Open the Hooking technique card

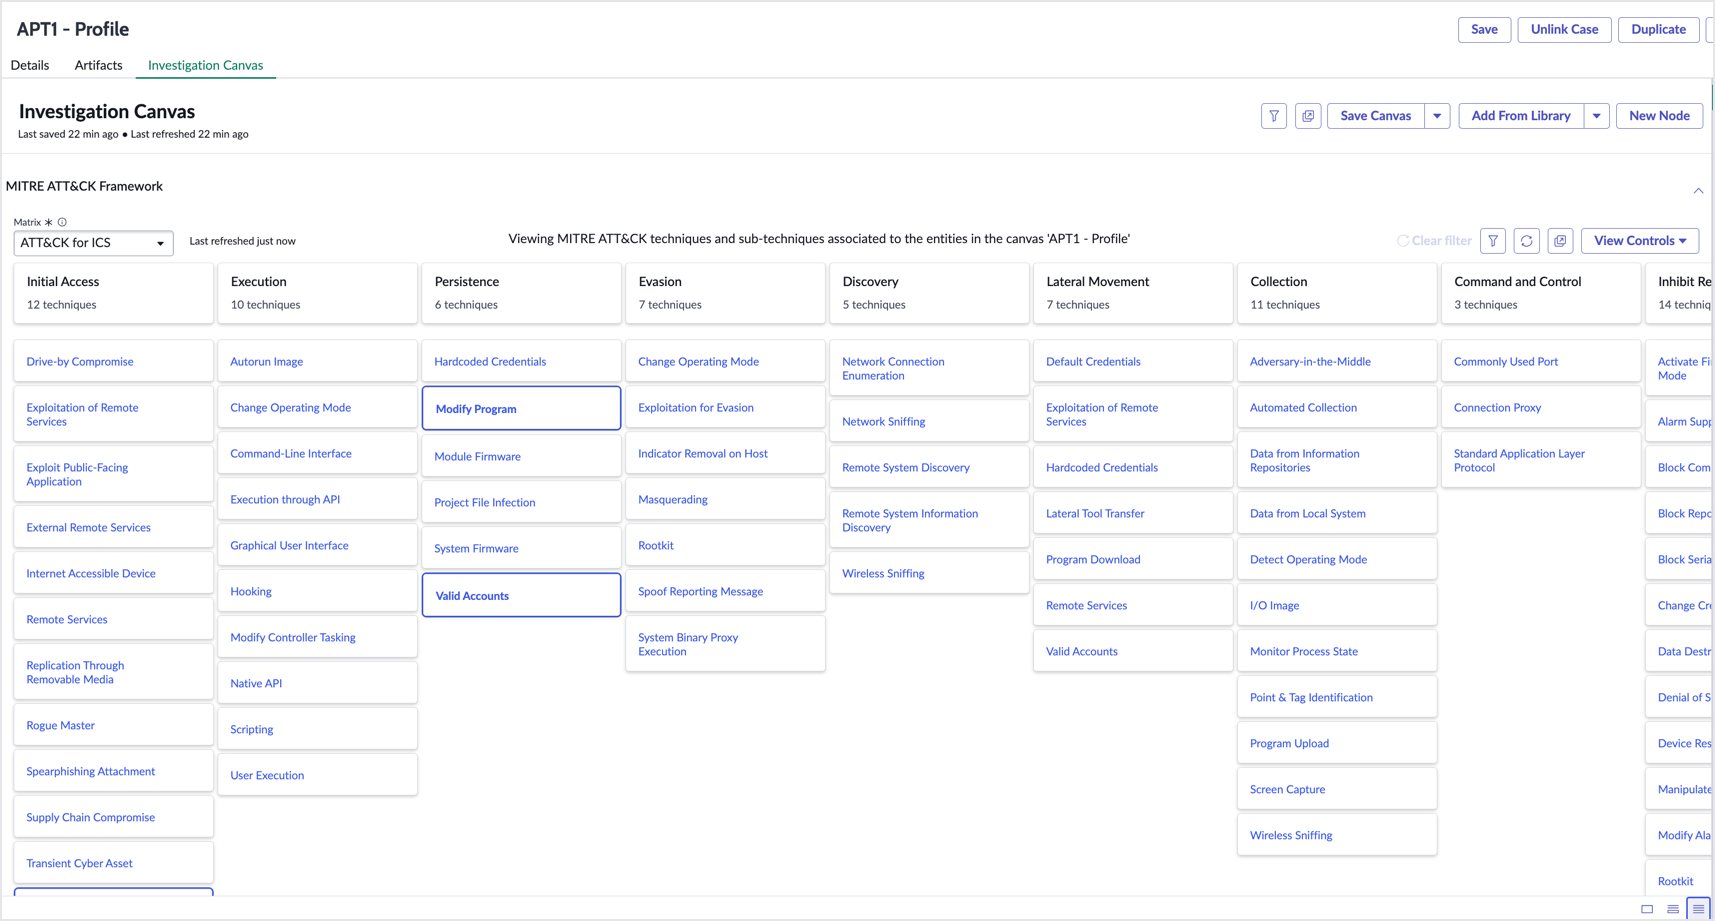(317, 591)
